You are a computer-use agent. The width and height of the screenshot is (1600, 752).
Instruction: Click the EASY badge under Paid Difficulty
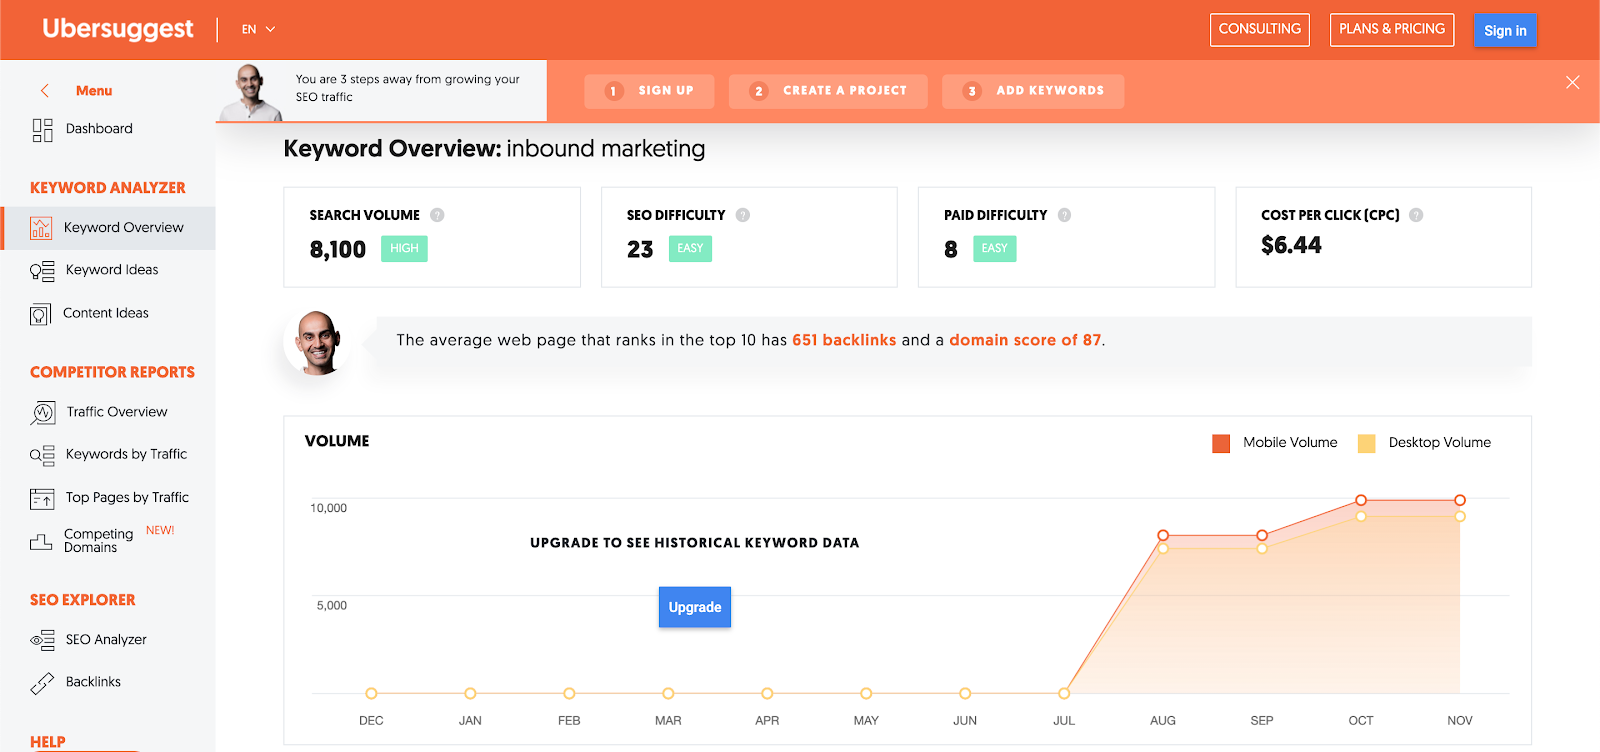(994, 249)
